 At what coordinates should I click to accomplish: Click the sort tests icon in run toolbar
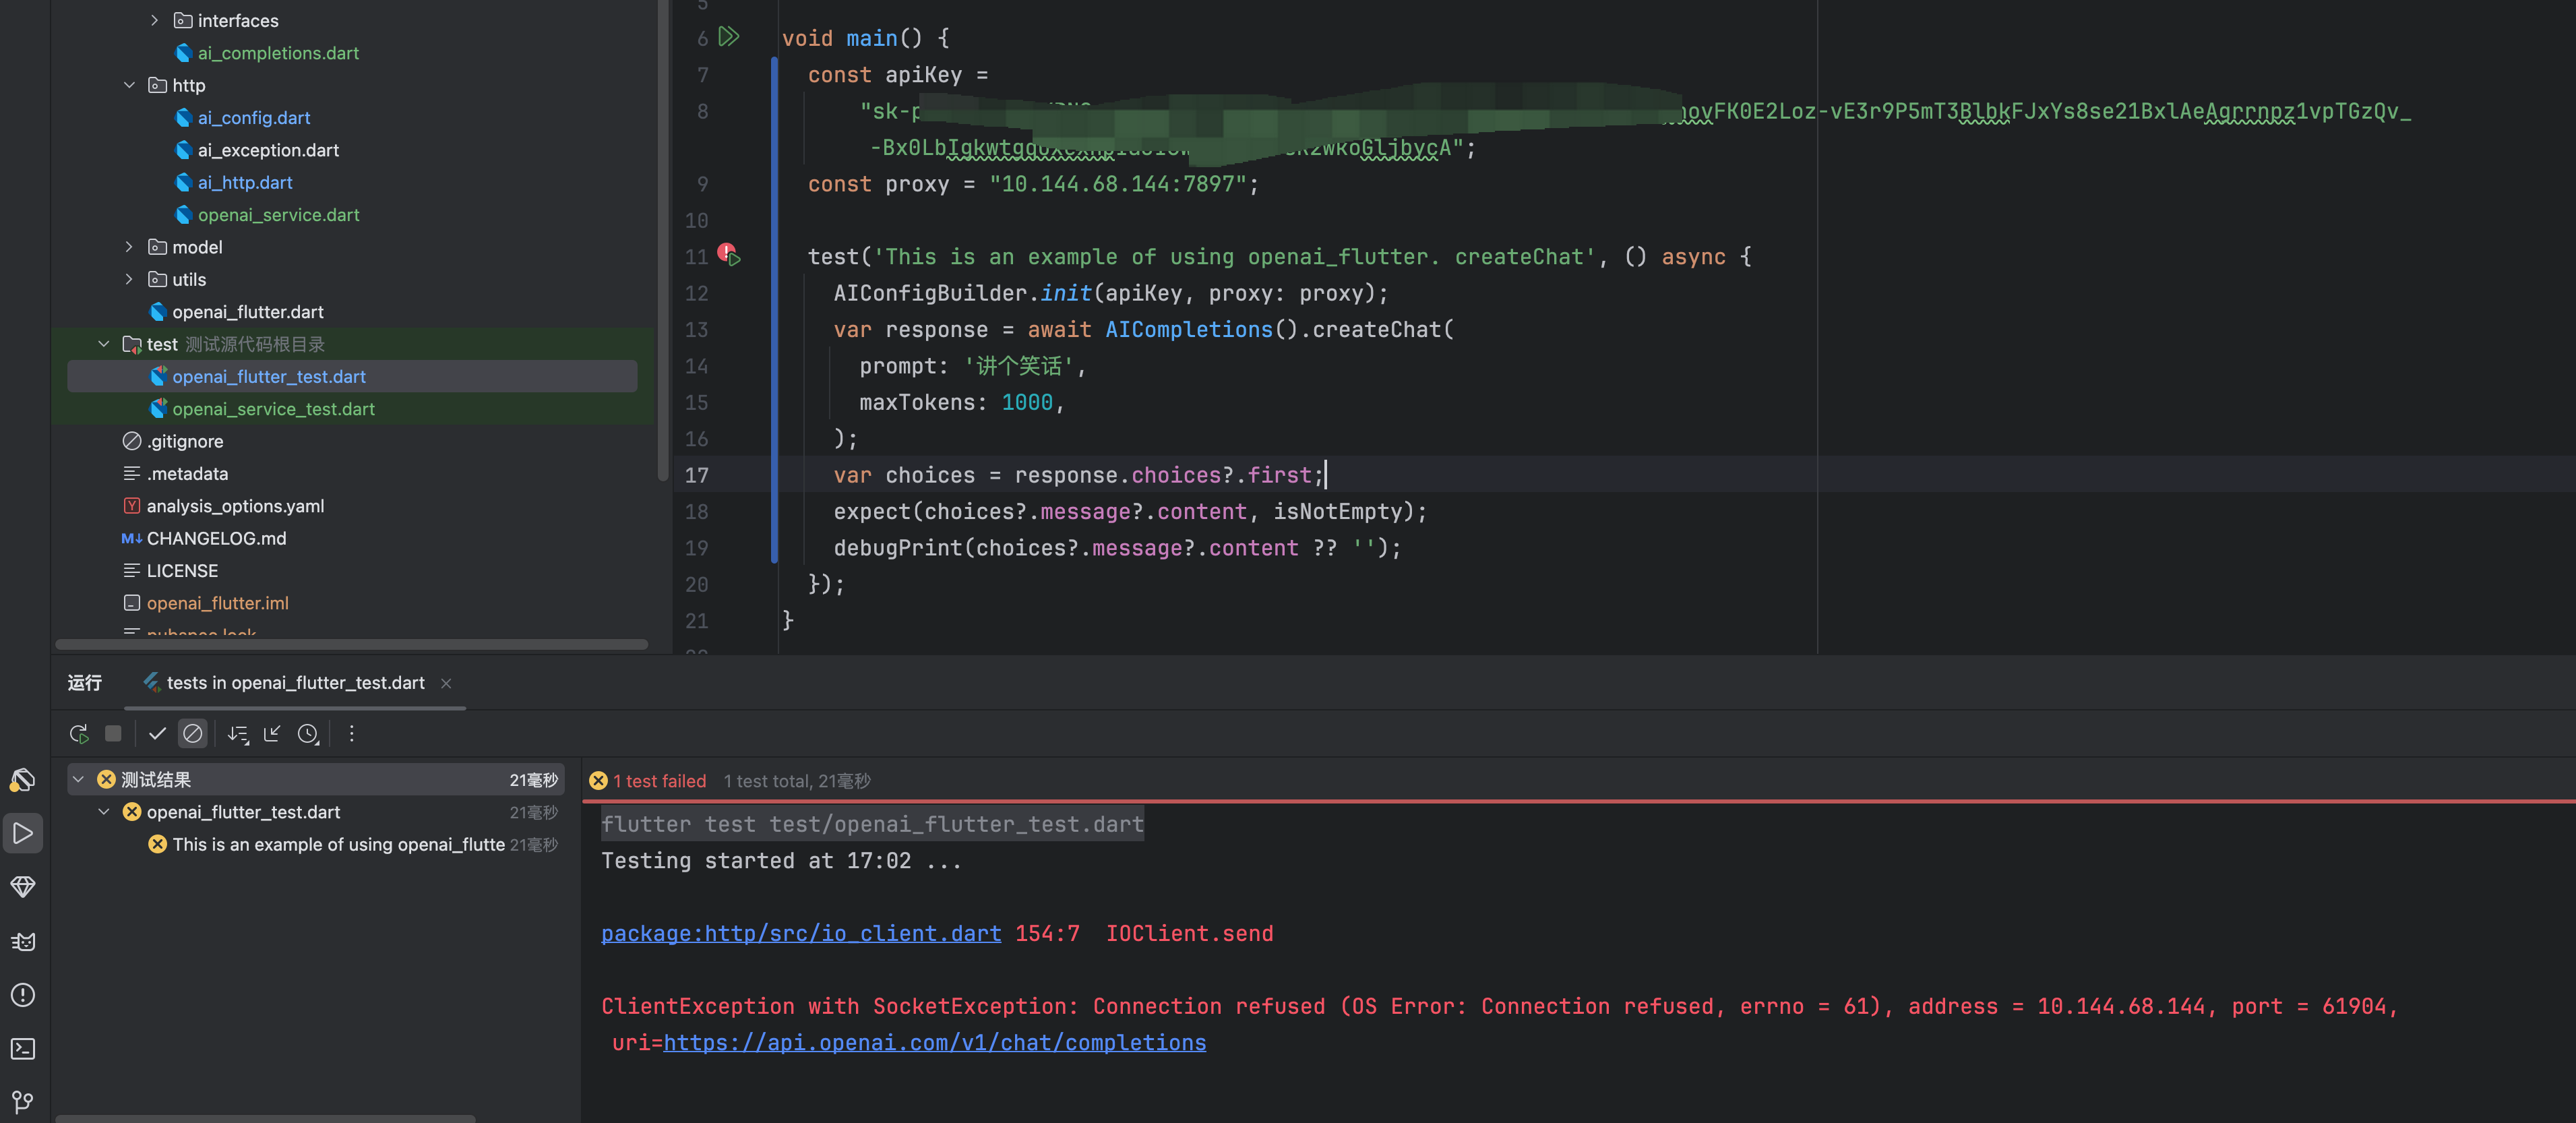[x=237, y=734]
